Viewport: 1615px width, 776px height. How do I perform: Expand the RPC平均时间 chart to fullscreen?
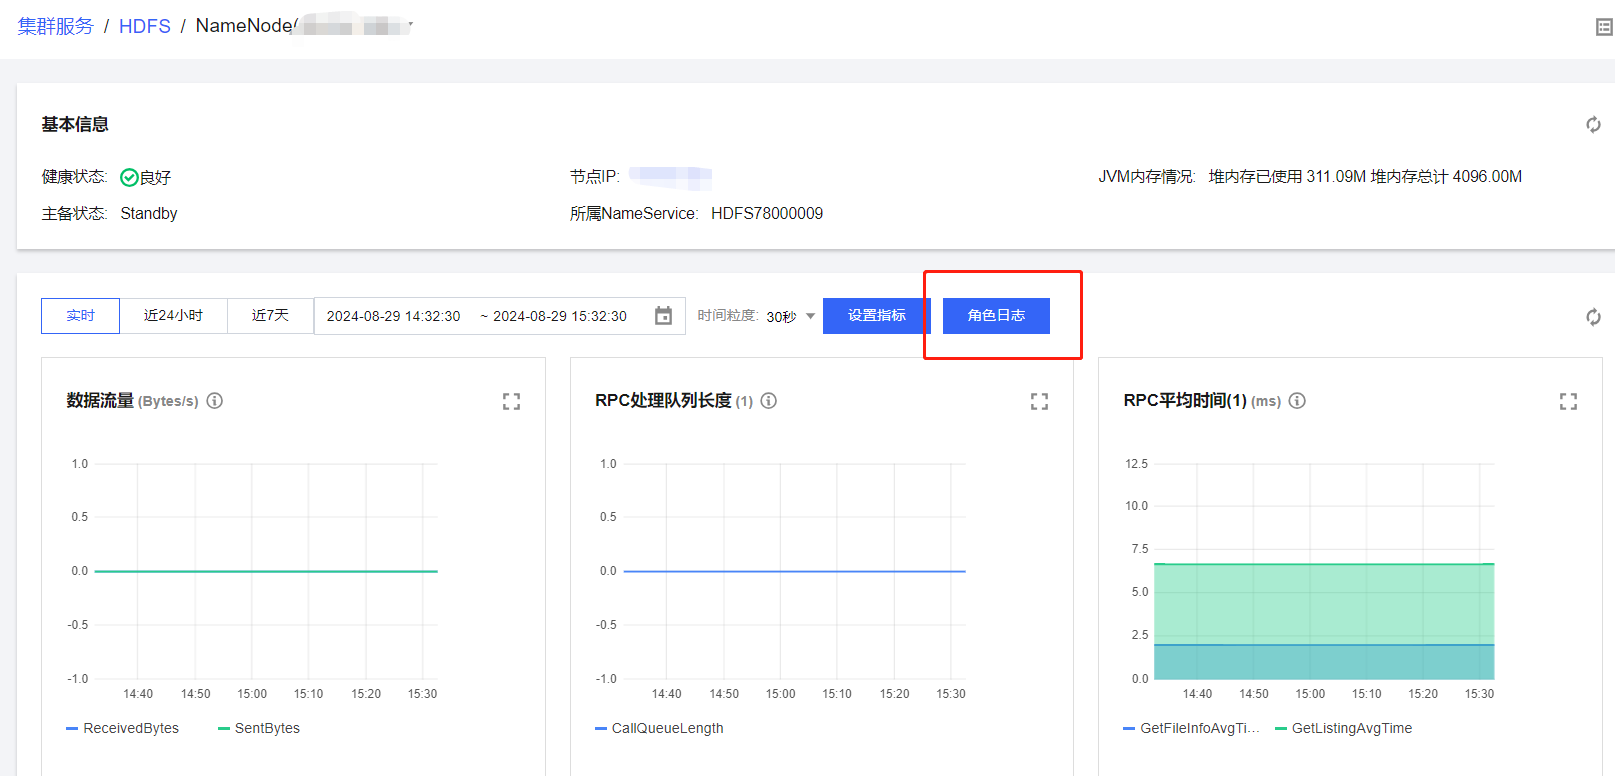(1568, 402)
